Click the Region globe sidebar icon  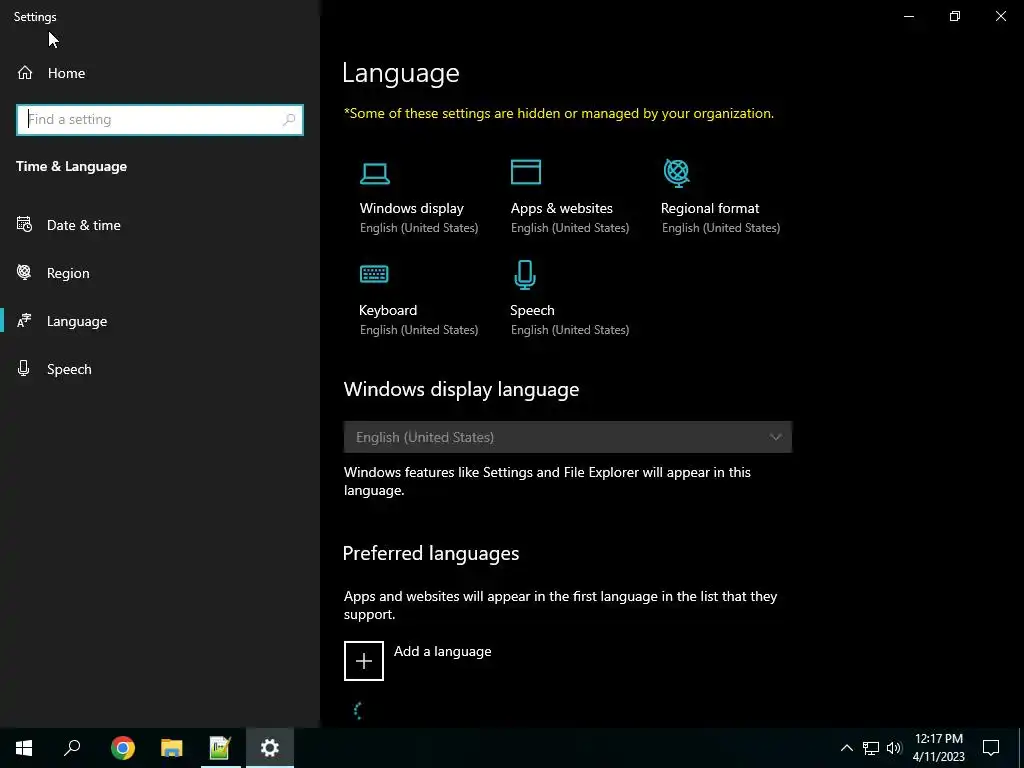(24, 272)
